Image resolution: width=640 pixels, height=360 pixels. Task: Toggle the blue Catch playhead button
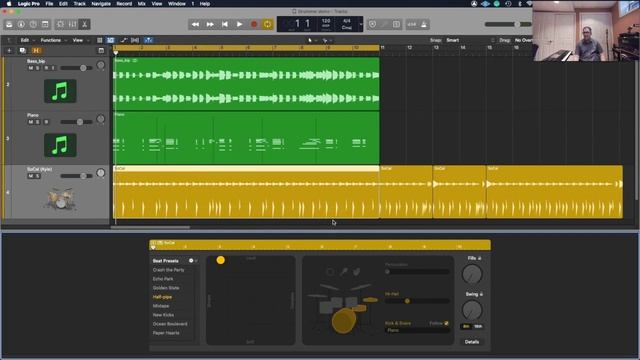(149, 40)
